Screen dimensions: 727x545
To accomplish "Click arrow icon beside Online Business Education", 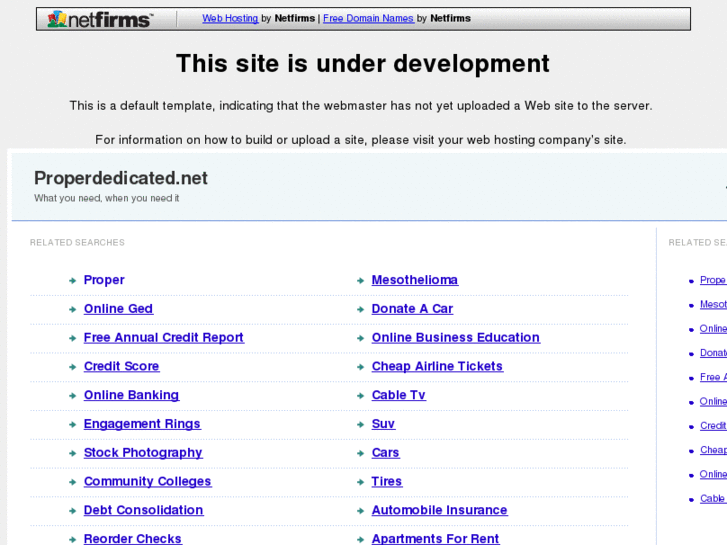I will pyautogui.click(x=360, y=338).
